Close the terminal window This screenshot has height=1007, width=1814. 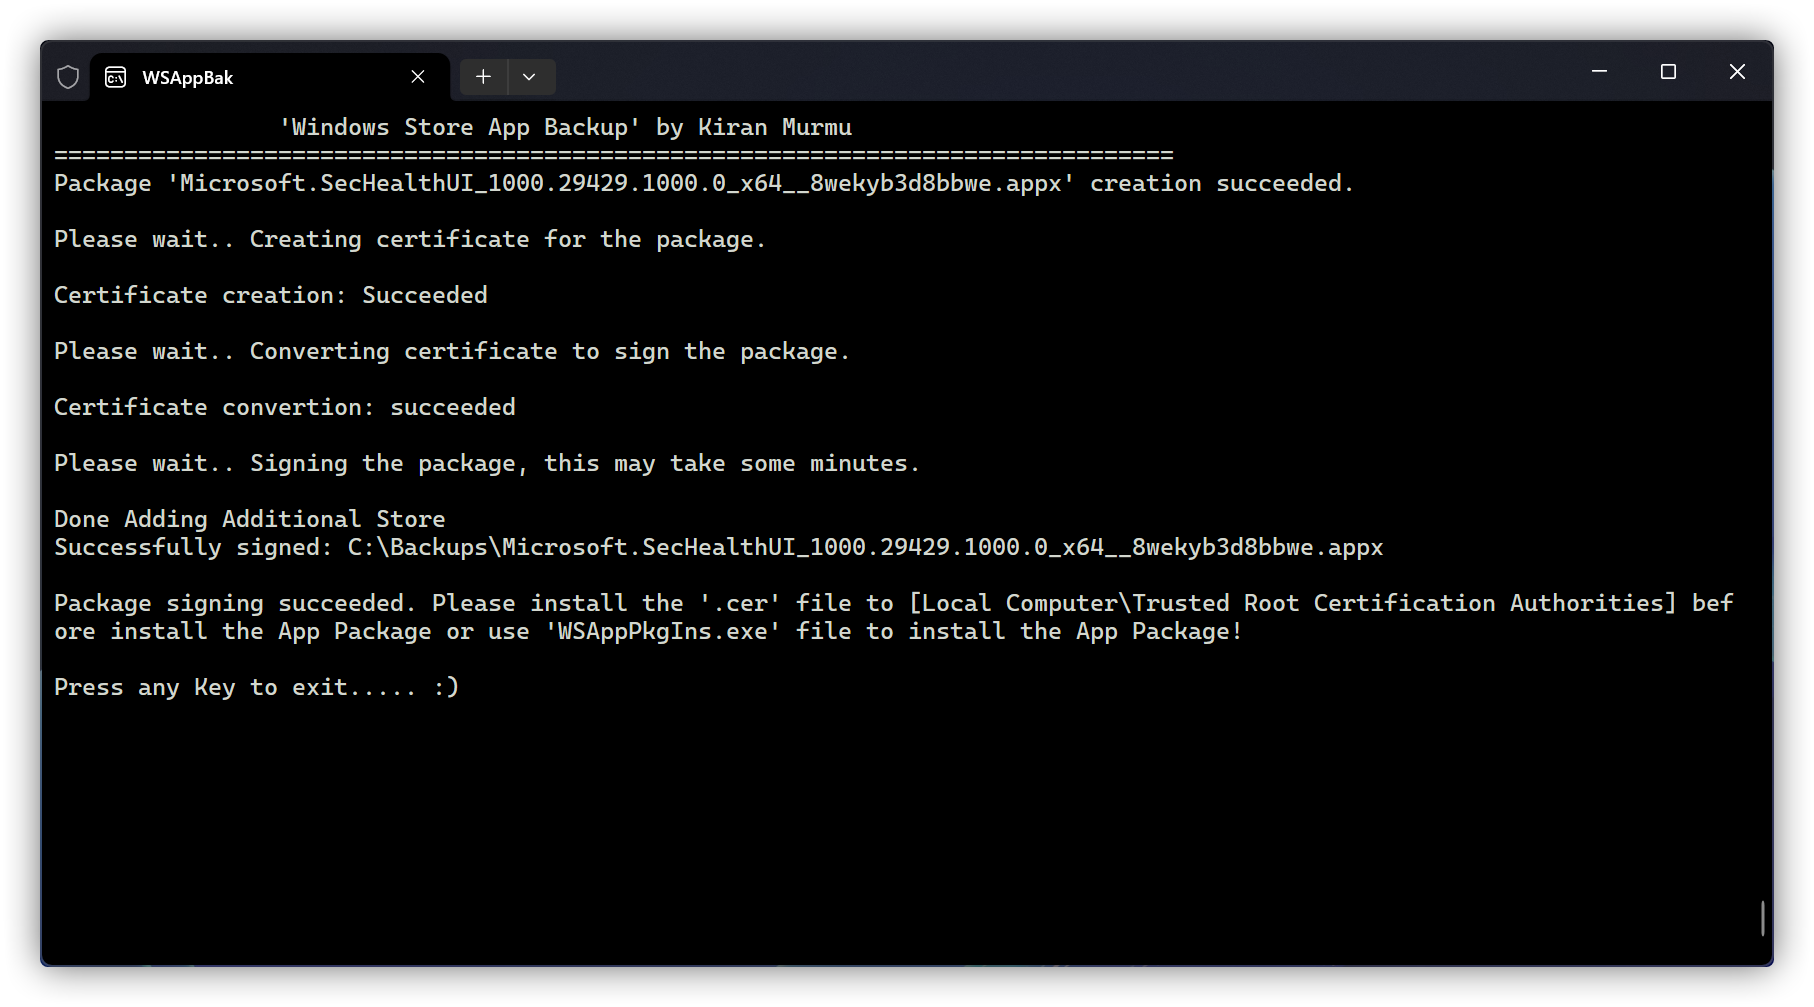click(x=1737, y=72)
